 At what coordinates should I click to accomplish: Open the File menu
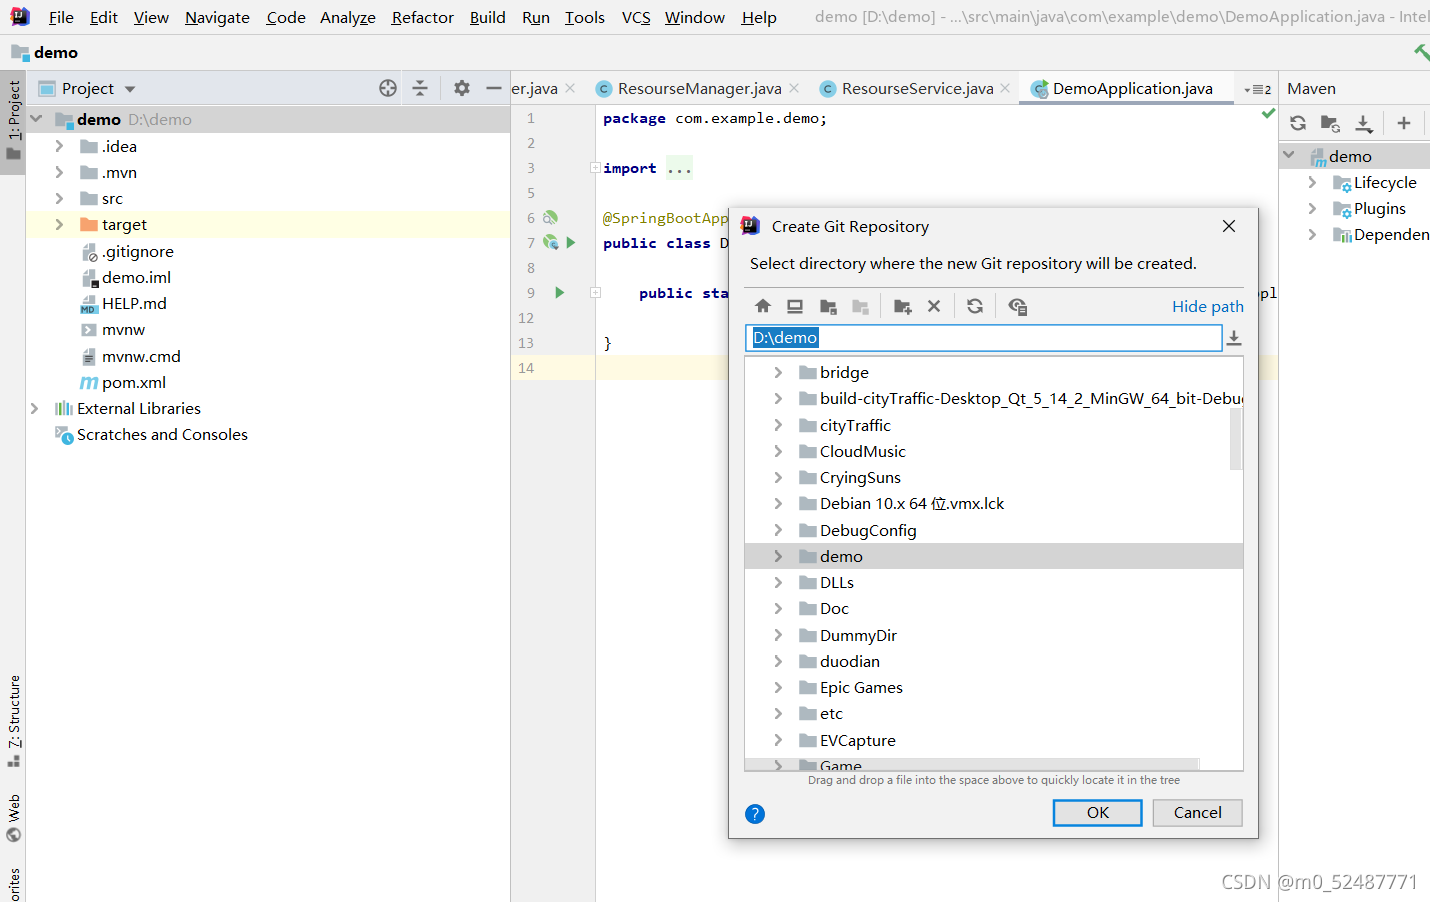coord(61,17)
